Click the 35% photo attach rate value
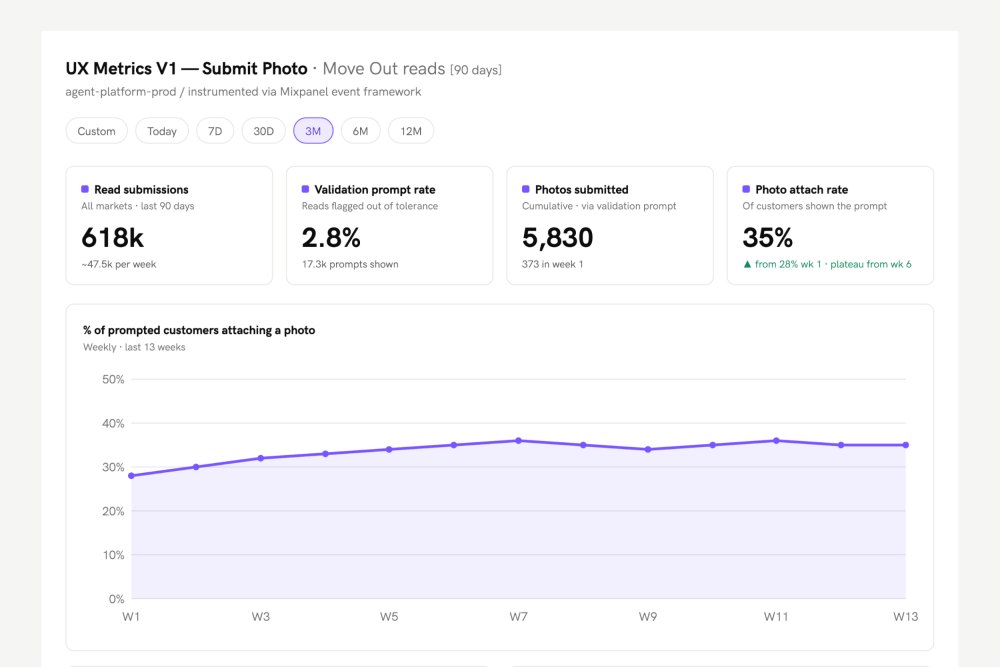This screenshot has height=667, width=1000. click(767, 238)
